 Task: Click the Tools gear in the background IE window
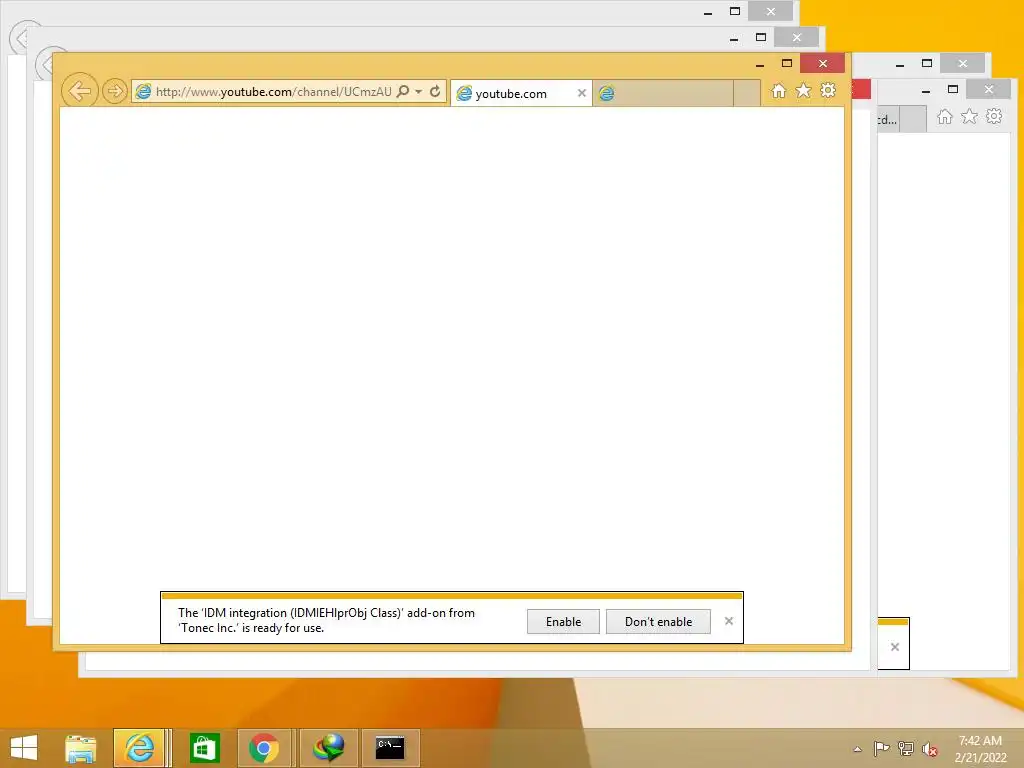994,116
